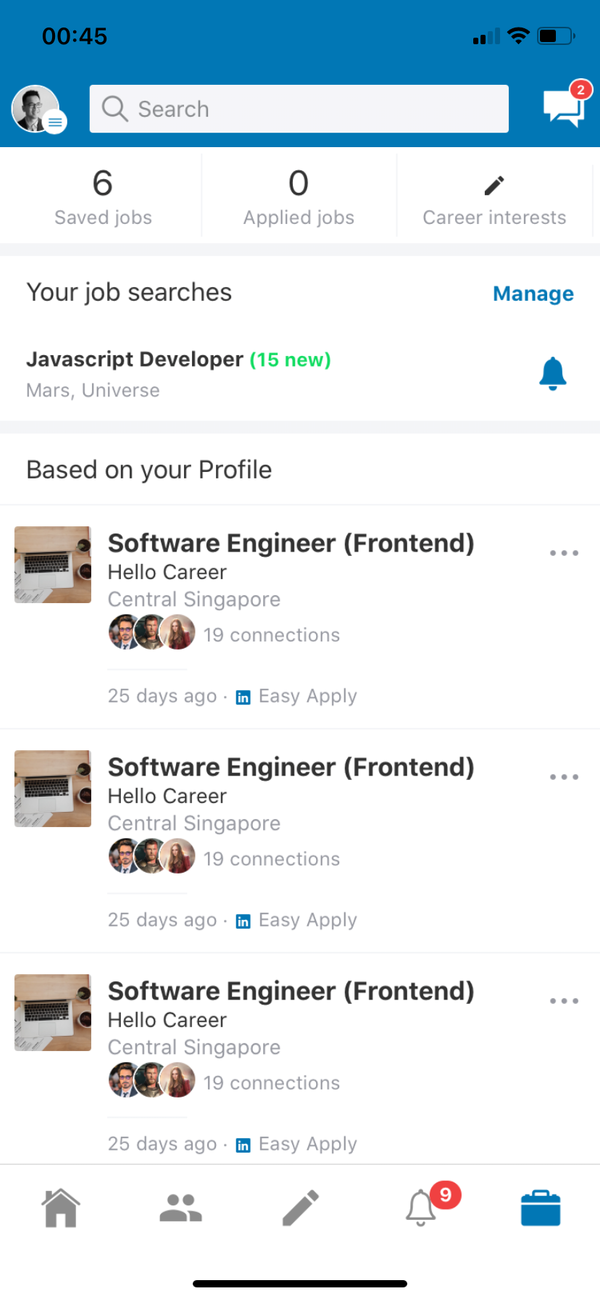Open more options for first job listing
600x1299 pixels.
[564, 553]
